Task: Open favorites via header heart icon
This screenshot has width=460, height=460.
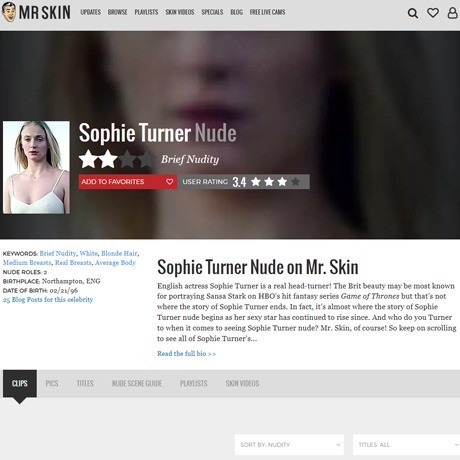Action: tap(433, 13)
